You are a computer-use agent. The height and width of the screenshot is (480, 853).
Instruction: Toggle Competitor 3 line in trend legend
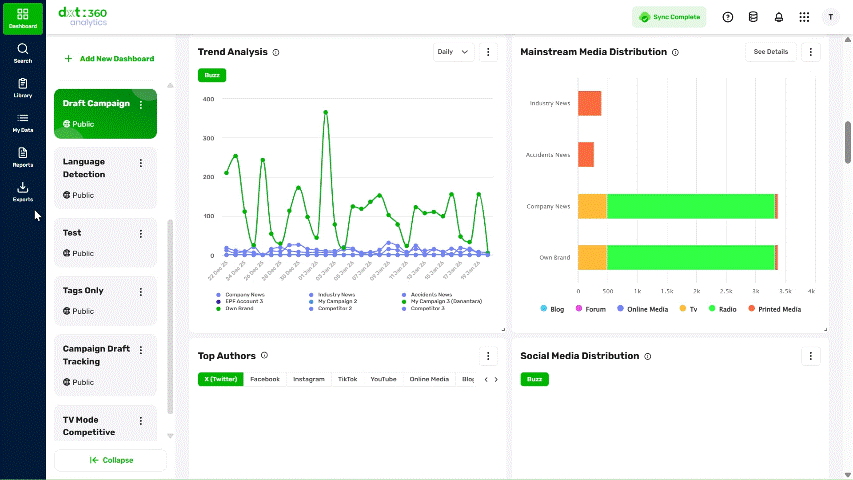coord(423,309)
